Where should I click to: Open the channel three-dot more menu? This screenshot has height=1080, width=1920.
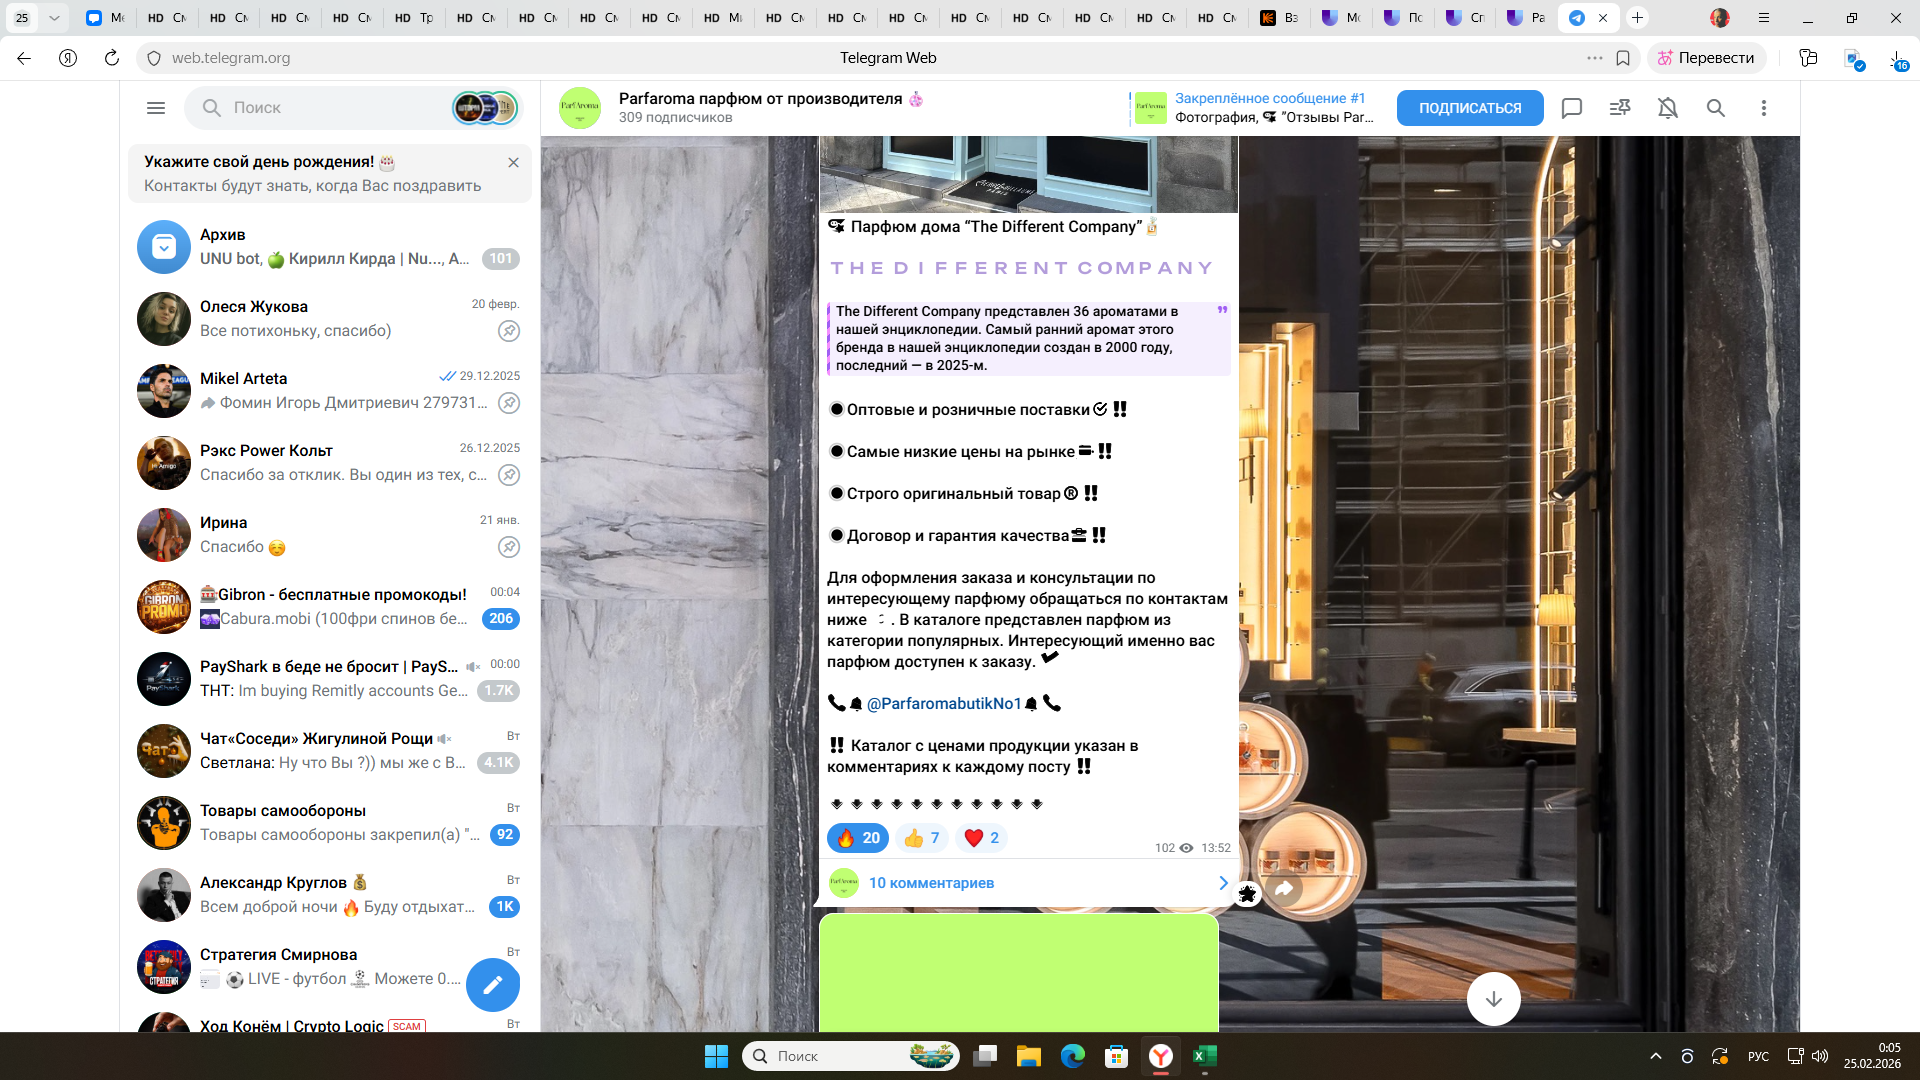pos(1764,108)
